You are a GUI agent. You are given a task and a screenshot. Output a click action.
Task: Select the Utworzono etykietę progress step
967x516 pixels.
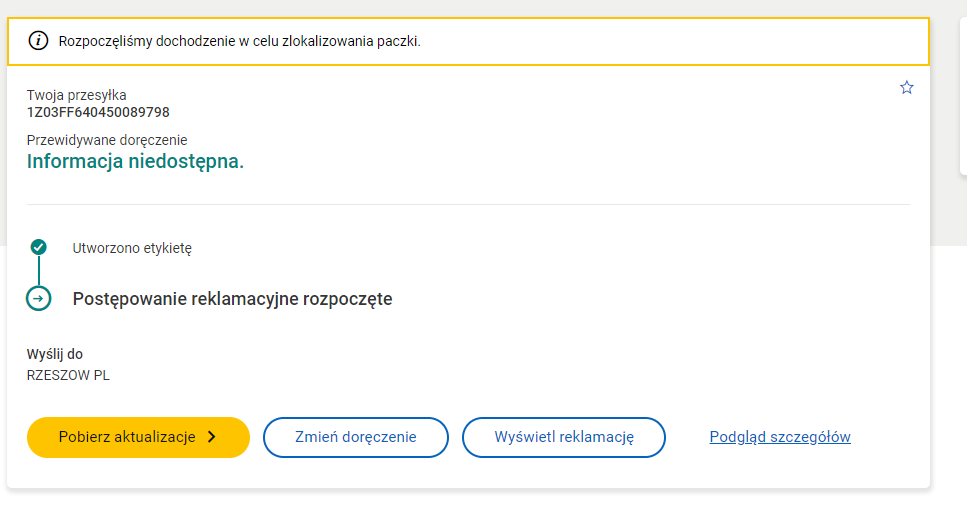[132, 248]
